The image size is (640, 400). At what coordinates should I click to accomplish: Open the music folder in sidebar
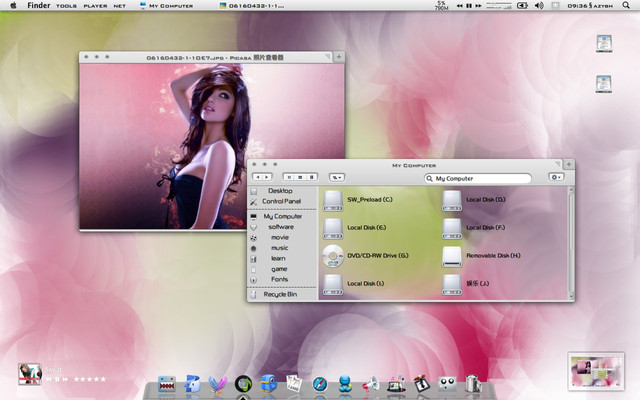[279, 248]
